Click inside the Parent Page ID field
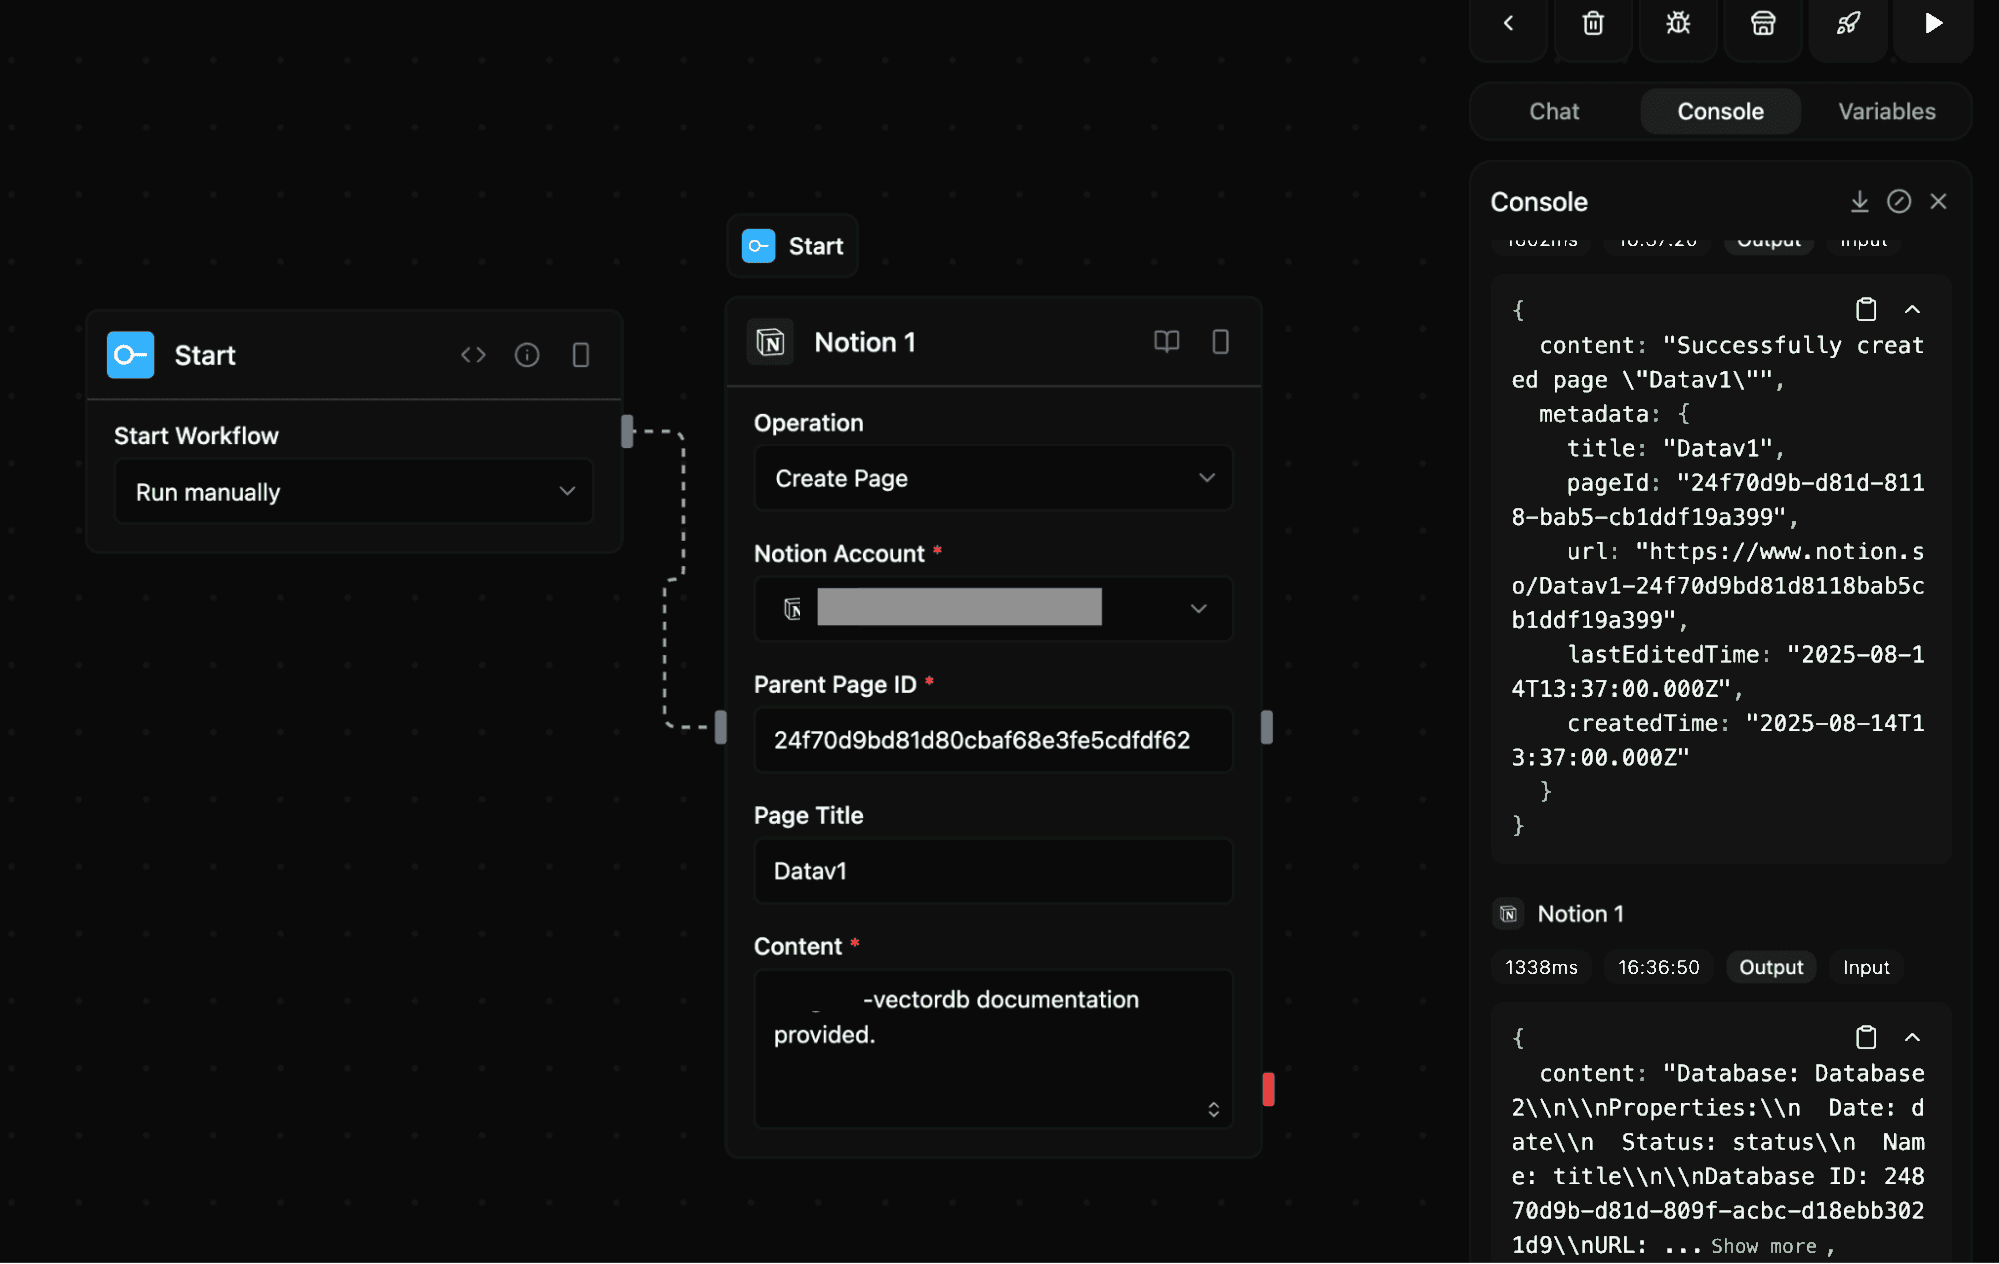The image size is (1999, 1264). click(x=993, y=740)
